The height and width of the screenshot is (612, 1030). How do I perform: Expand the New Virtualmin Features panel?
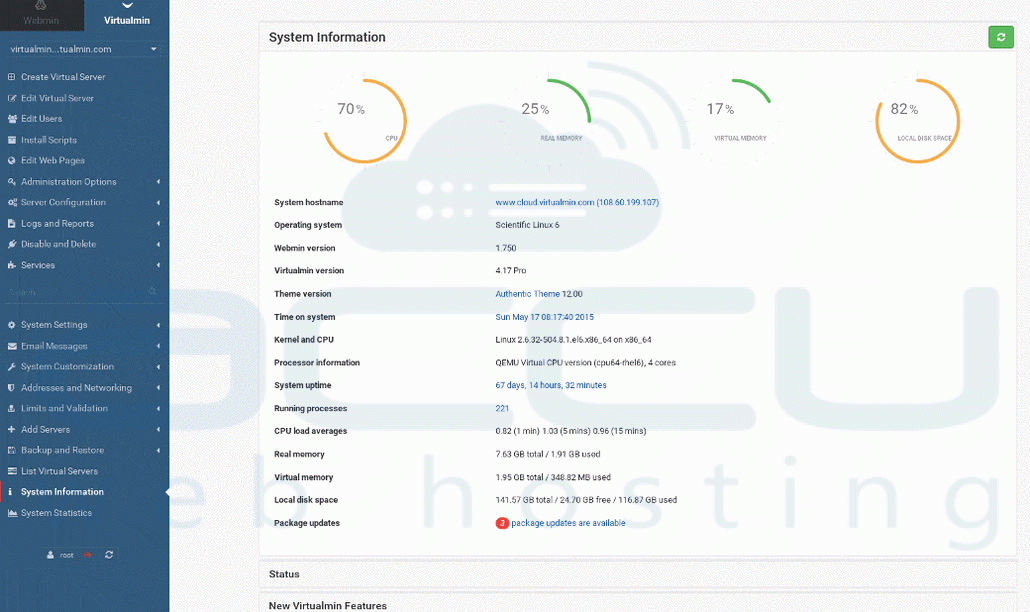coord(637,604)
